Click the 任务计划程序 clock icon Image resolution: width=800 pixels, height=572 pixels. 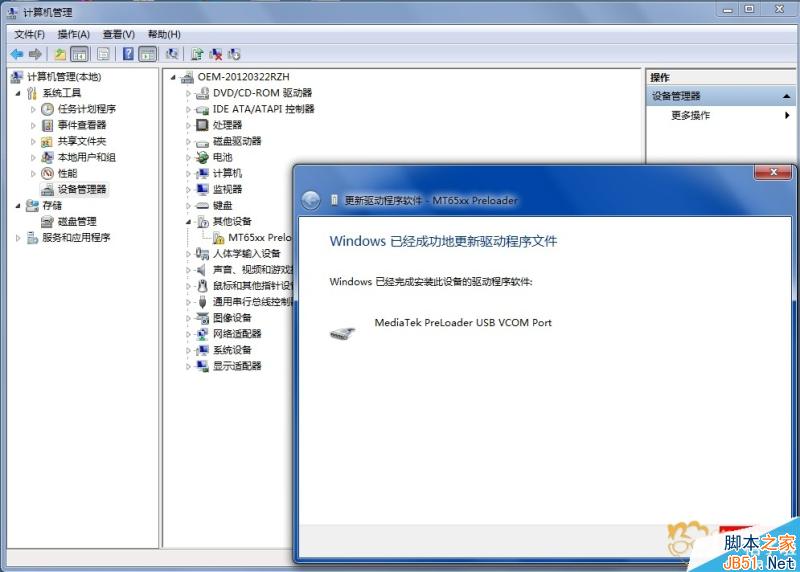[x=47, y=109]
